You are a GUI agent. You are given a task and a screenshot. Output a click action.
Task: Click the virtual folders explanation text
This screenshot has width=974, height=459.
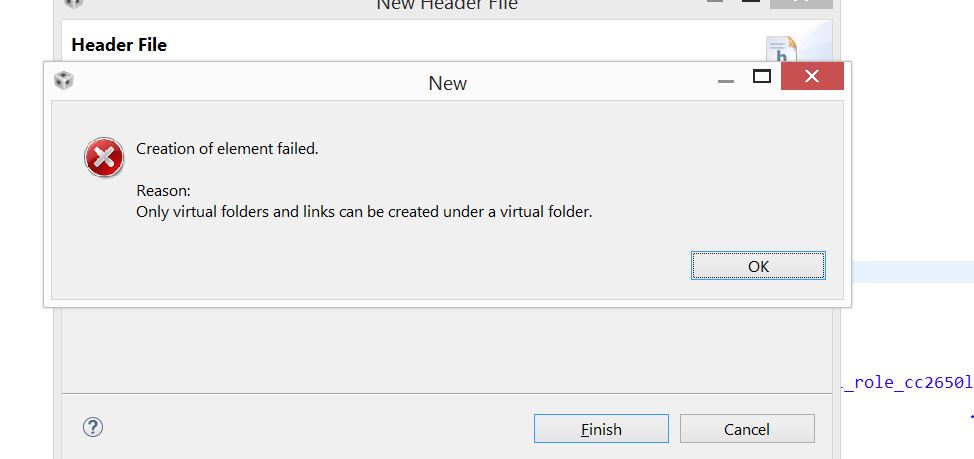pyautogui.click(x=364, y=212)
